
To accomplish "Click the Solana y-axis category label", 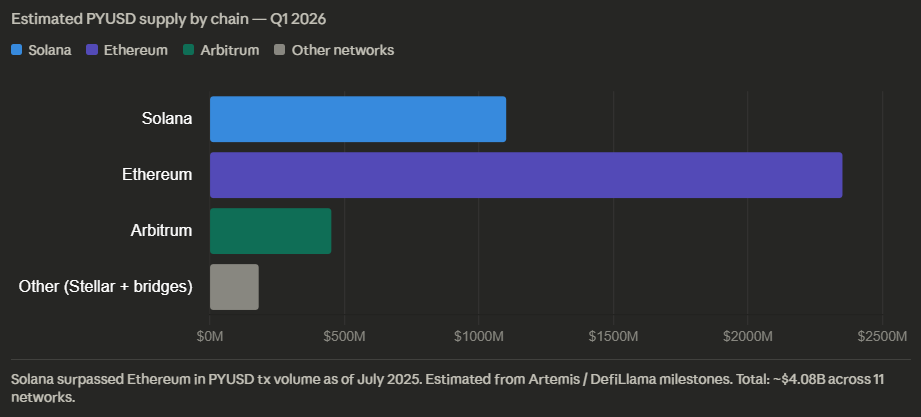I will pos(167,119).
